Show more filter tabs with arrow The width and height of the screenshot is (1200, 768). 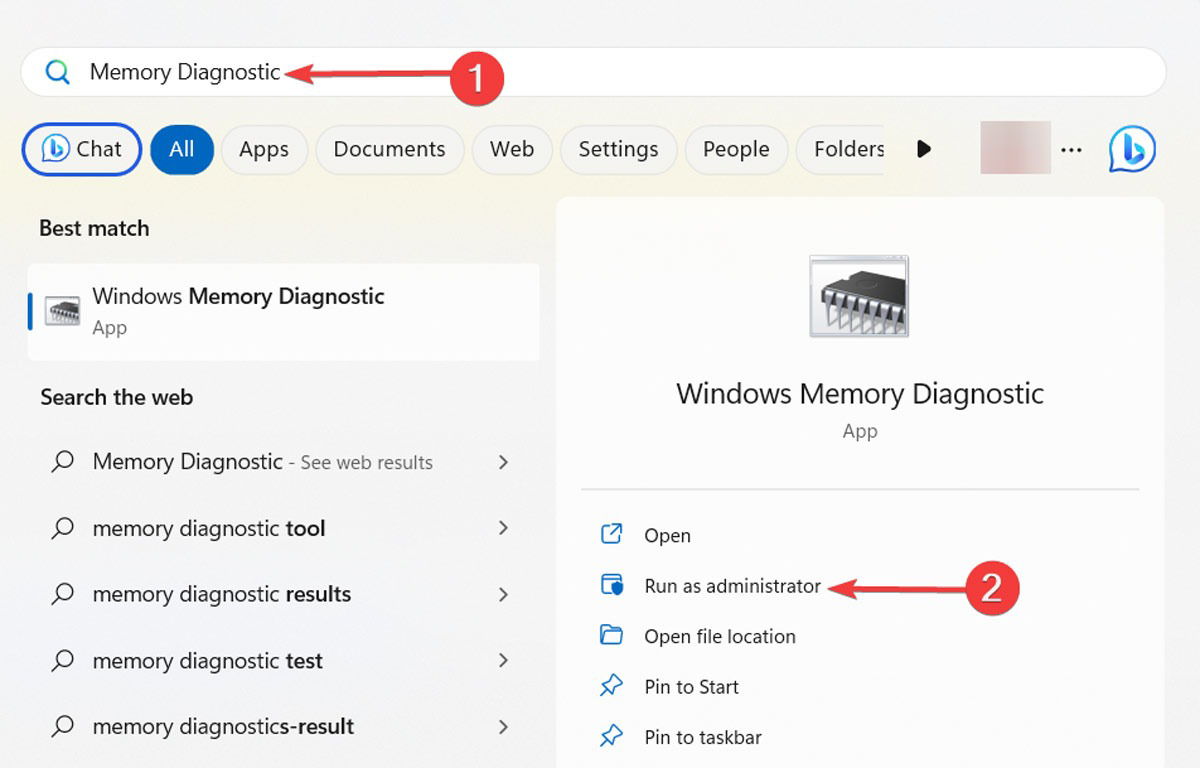coord(924,150)
